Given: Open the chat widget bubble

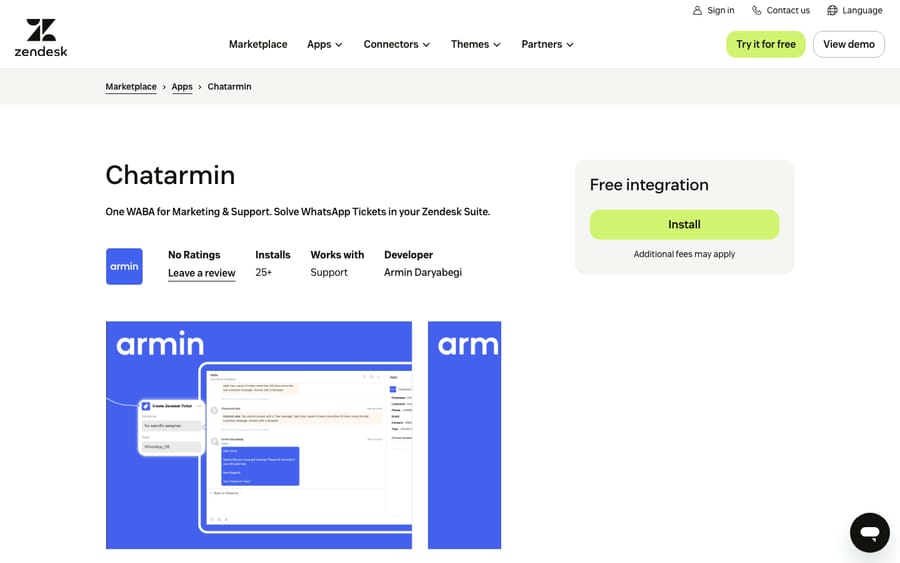Looking at the screenshot, I should point(870,533).
